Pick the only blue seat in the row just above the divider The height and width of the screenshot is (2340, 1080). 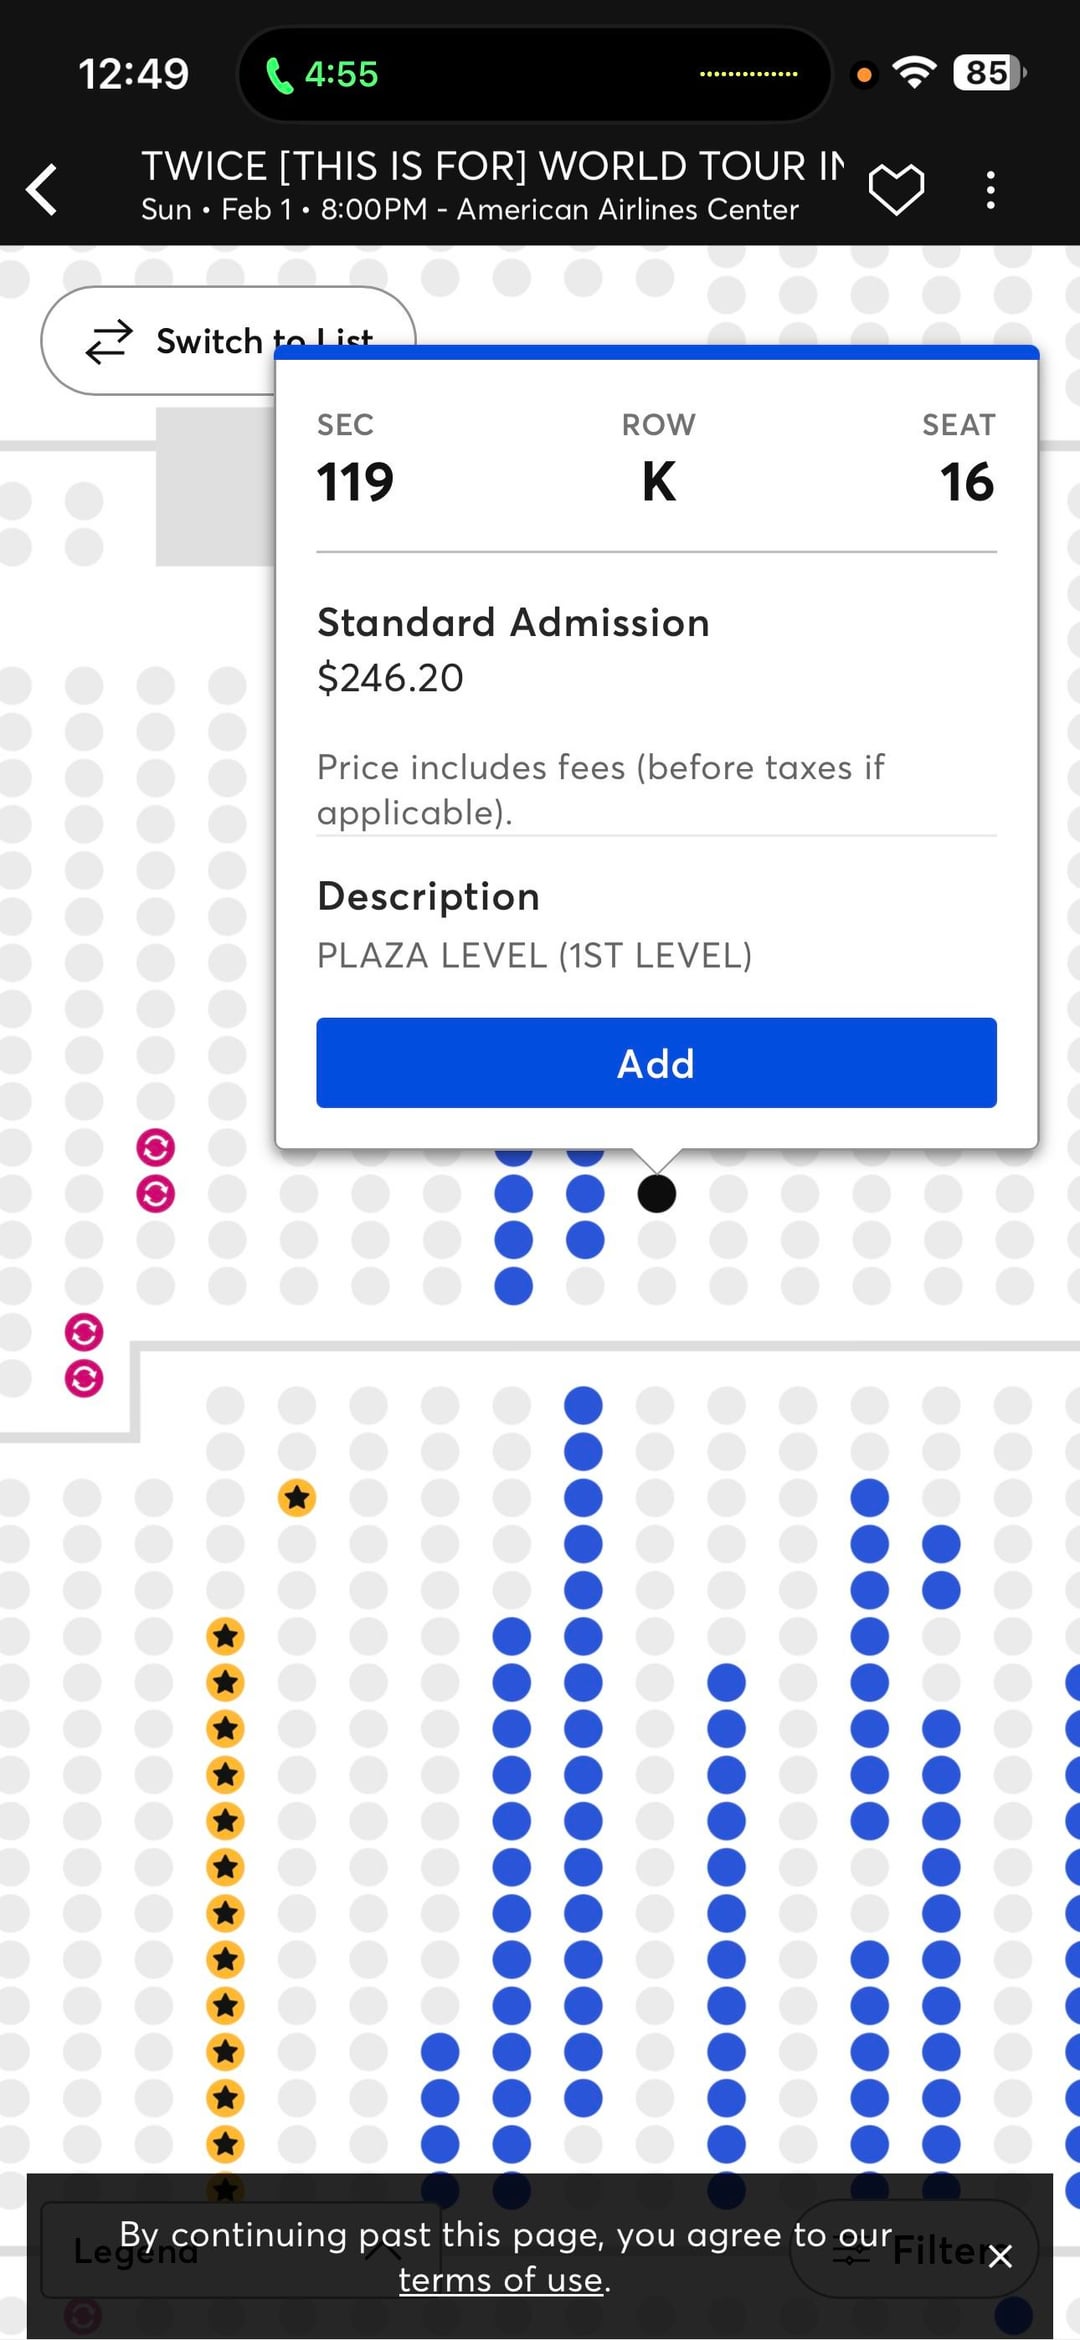[513, 1286]
